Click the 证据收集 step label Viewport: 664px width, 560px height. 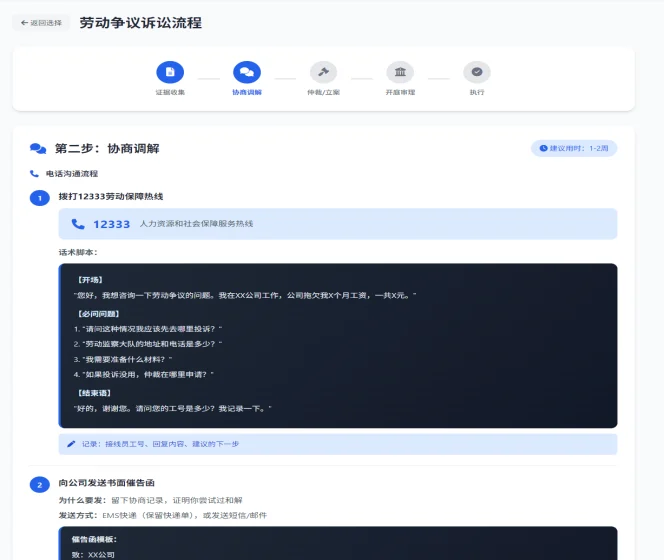coord(170,92)
